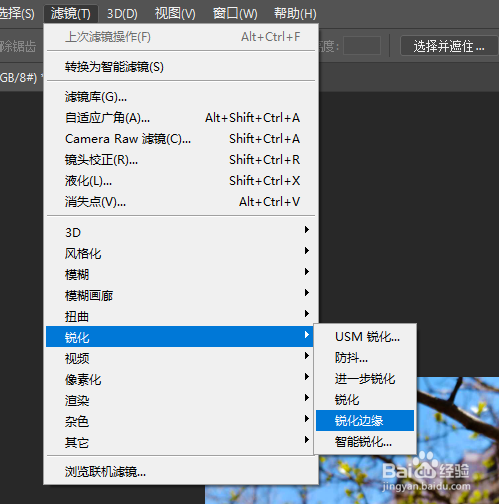The height and width of the screenshot is (504, 499).
Task: Click the width/height input field in options bar
Action: (362, 46)
